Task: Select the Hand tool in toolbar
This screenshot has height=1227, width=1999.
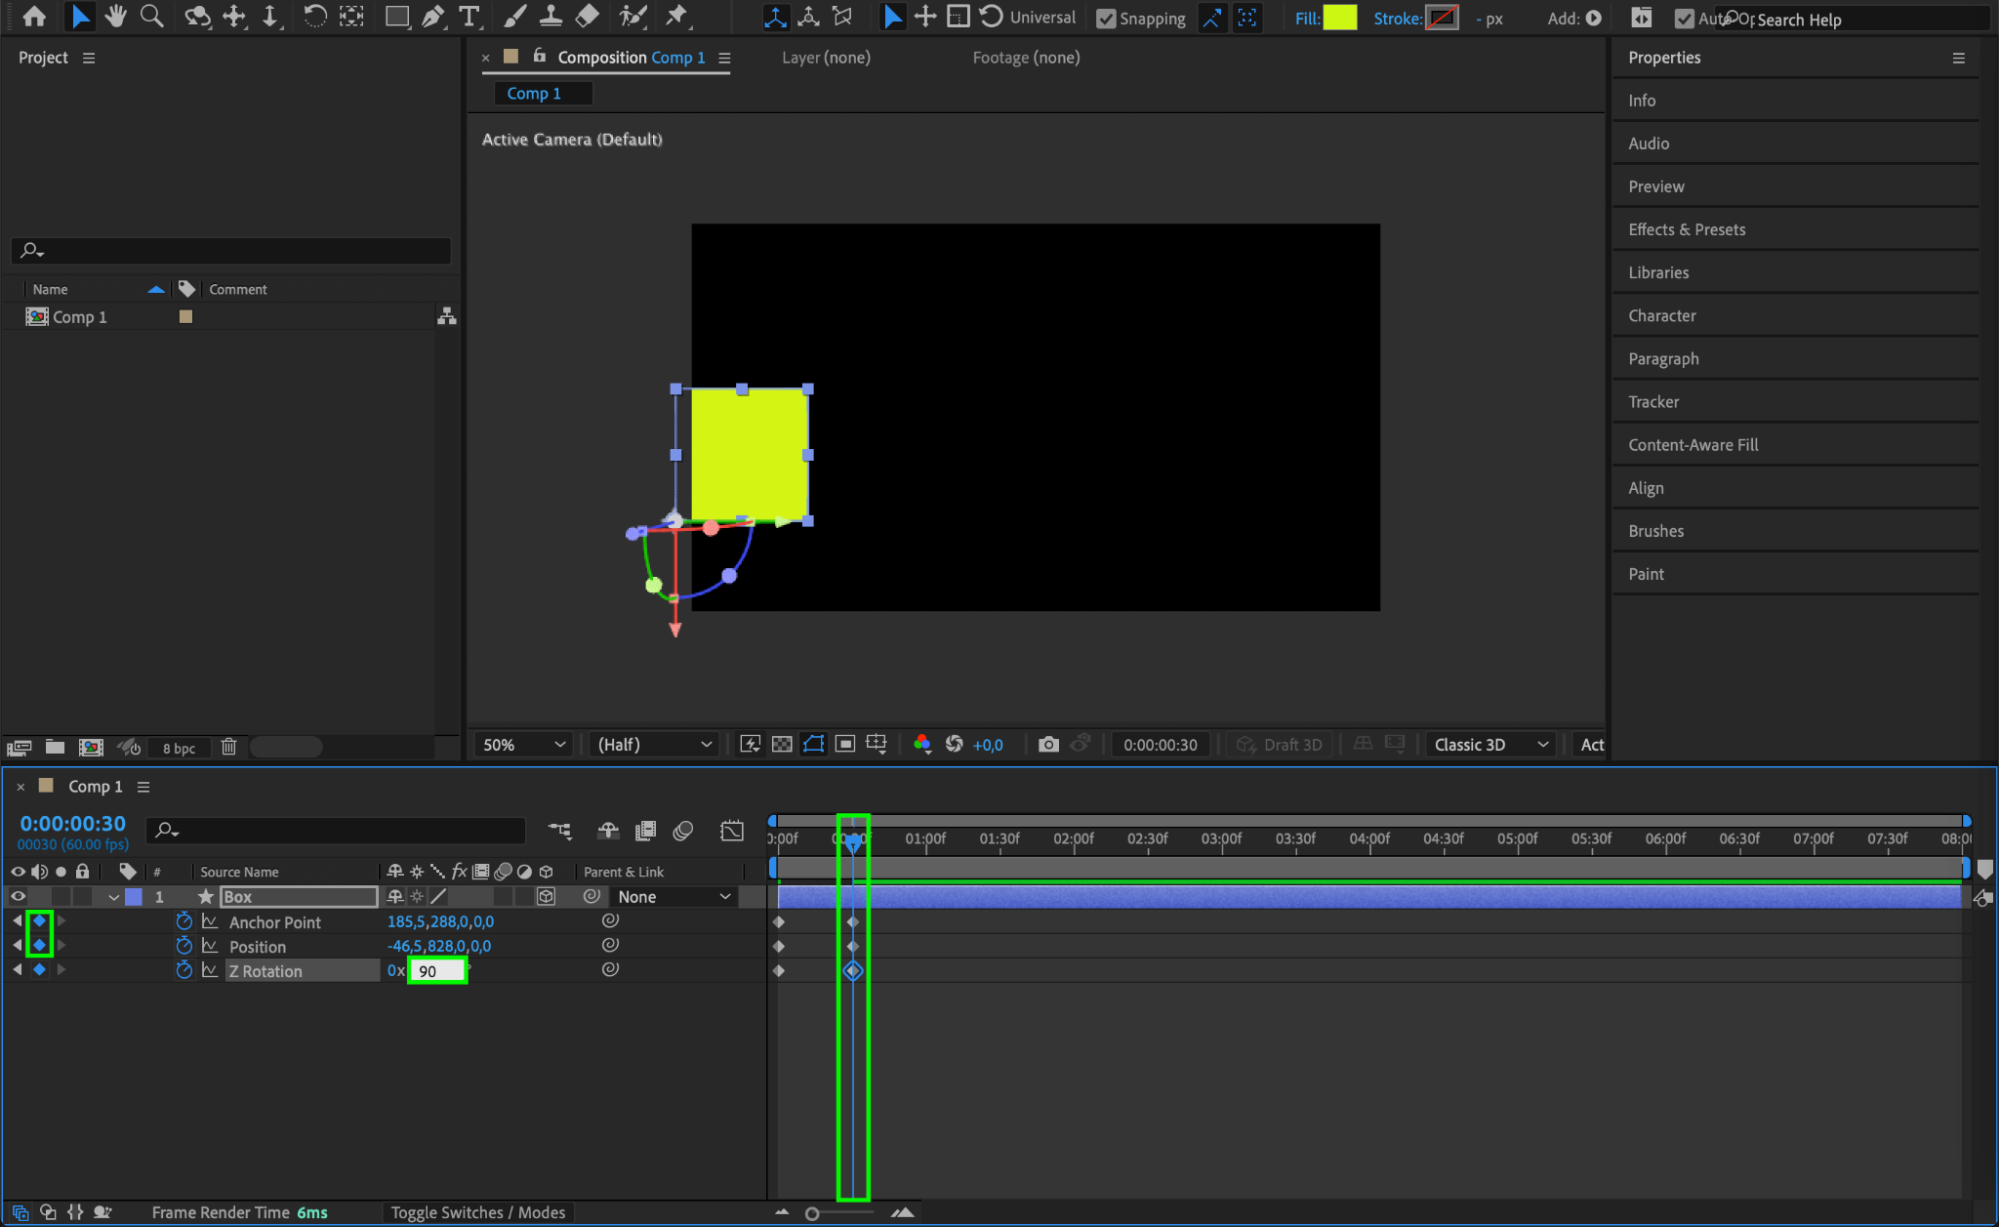Action: pyautogui.click(x=116, y=16)
